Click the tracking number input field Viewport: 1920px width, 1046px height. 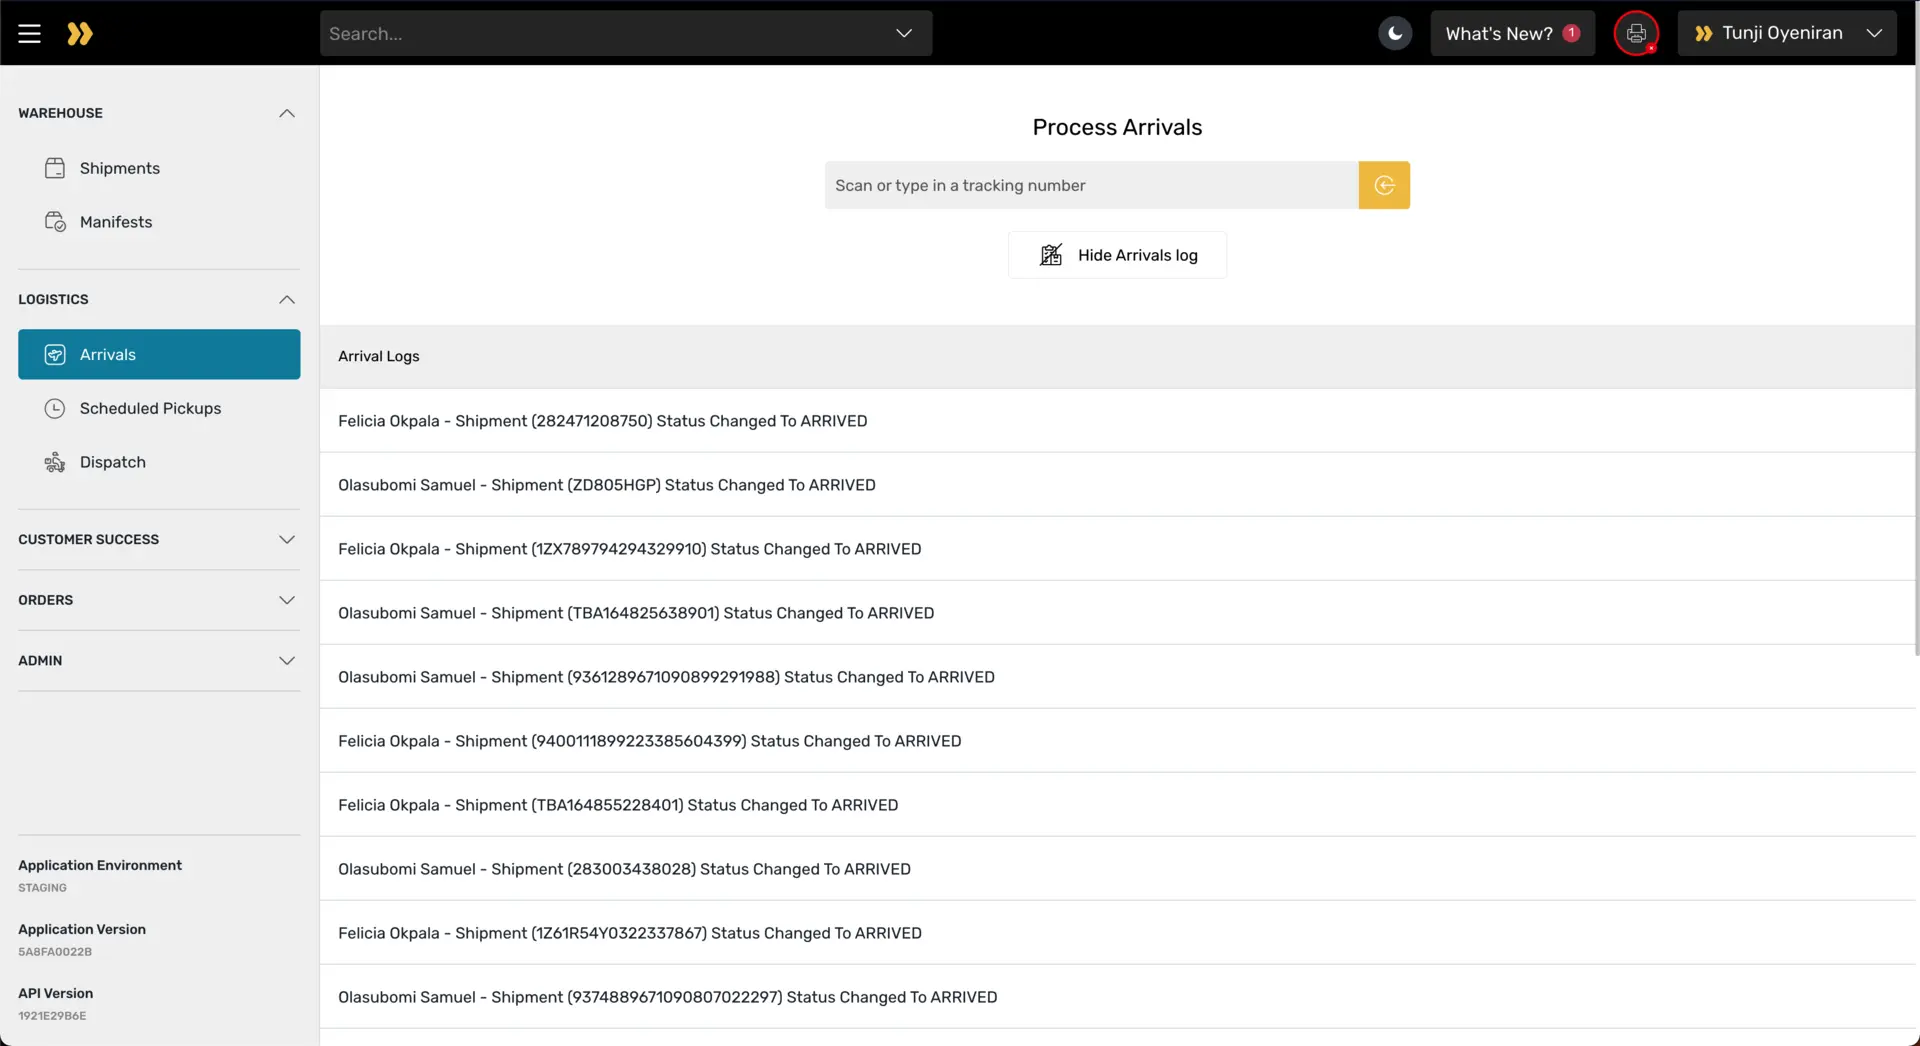[1091, 185]
